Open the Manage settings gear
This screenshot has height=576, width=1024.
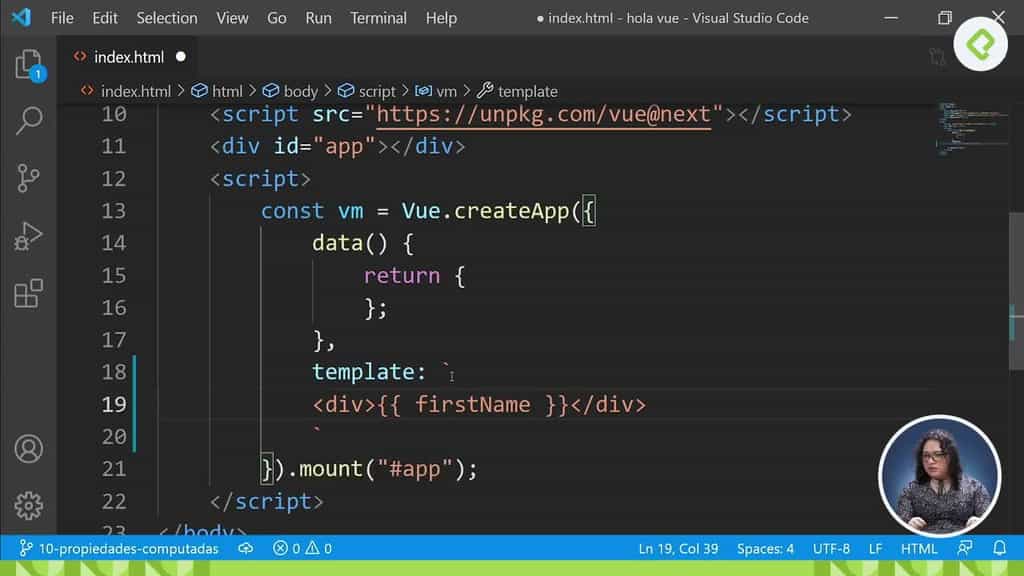pos(29,506)
